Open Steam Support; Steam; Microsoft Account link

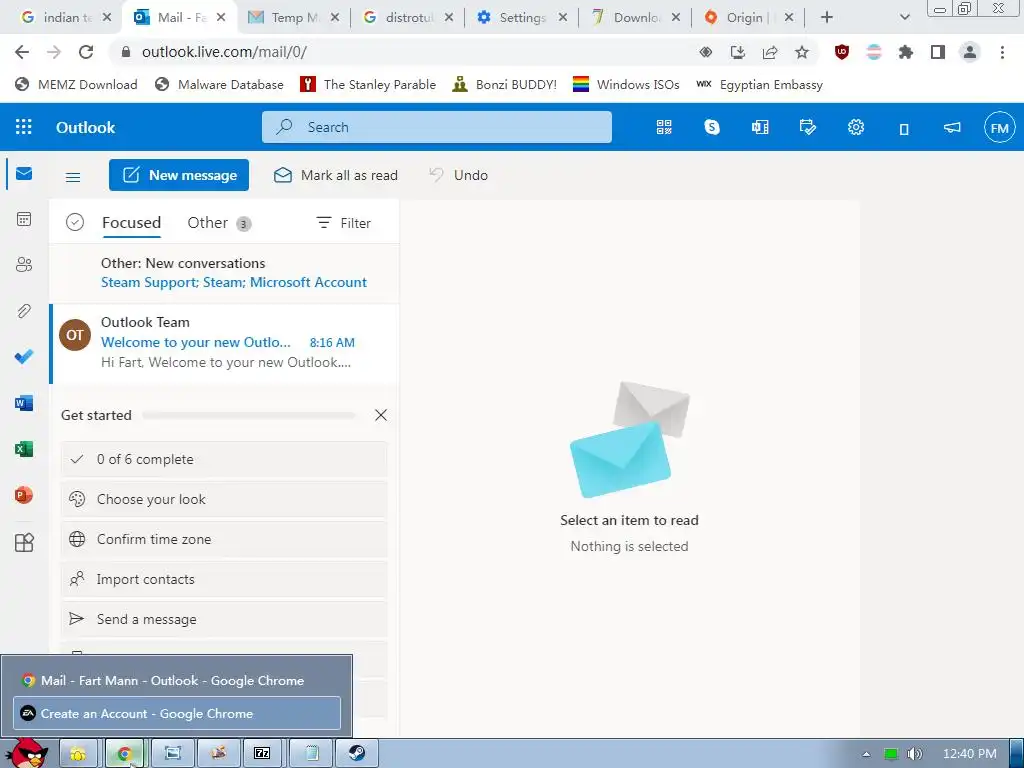(234, 282)
